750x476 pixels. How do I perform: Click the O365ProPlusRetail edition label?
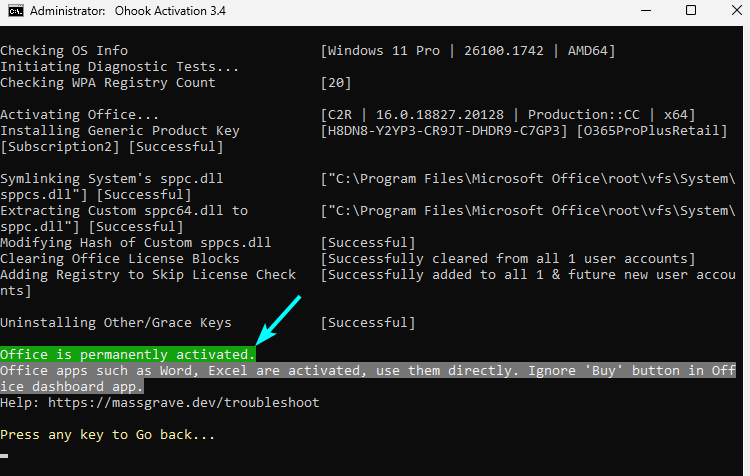(651, 131)
